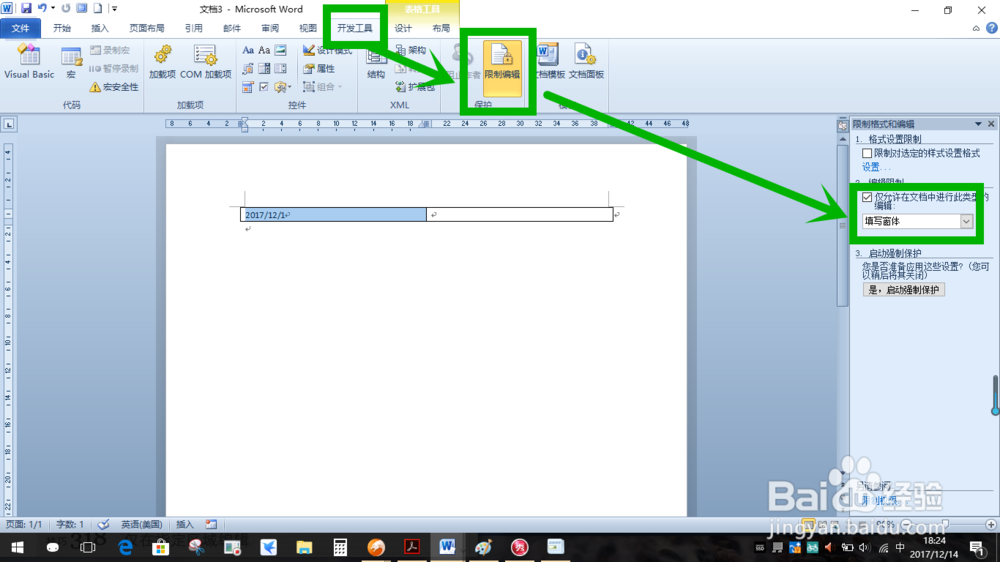Switch to View (视图) tab
This screenshot has width=1000, height=562.
point(308,28)
